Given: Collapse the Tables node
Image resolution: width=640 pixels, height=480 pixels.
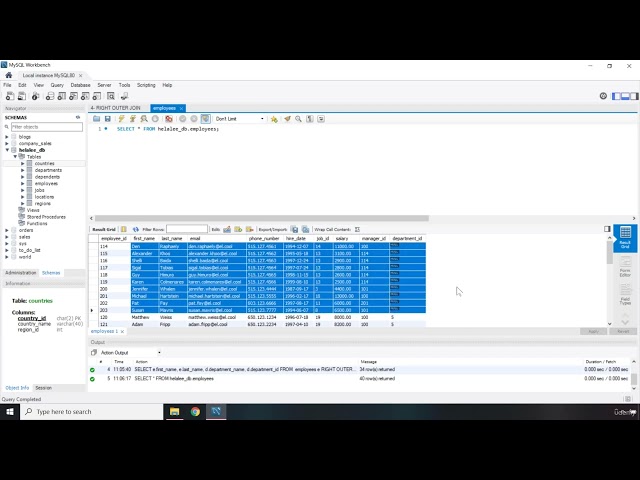Looking at the screenshot, I should (x=15, y=156).
